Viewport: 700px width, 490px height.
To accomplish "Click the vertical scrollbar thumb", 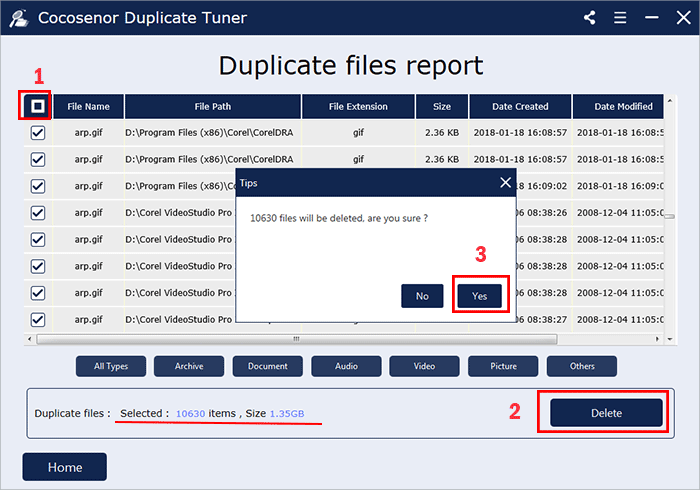I will pyautogui.click(x=670, y=216).
